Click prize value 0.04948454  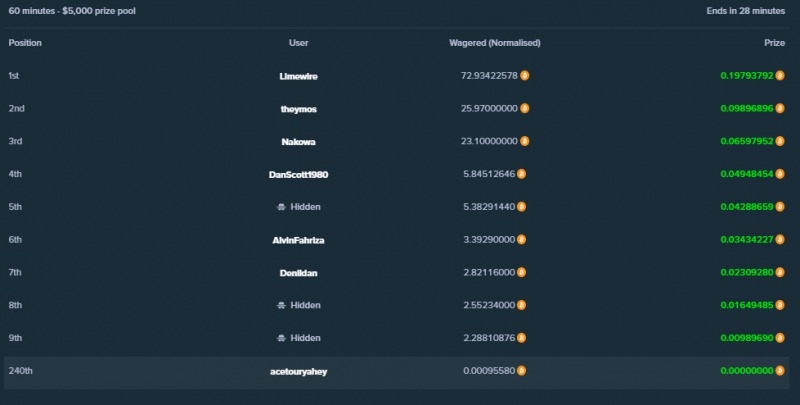point(747,174)
